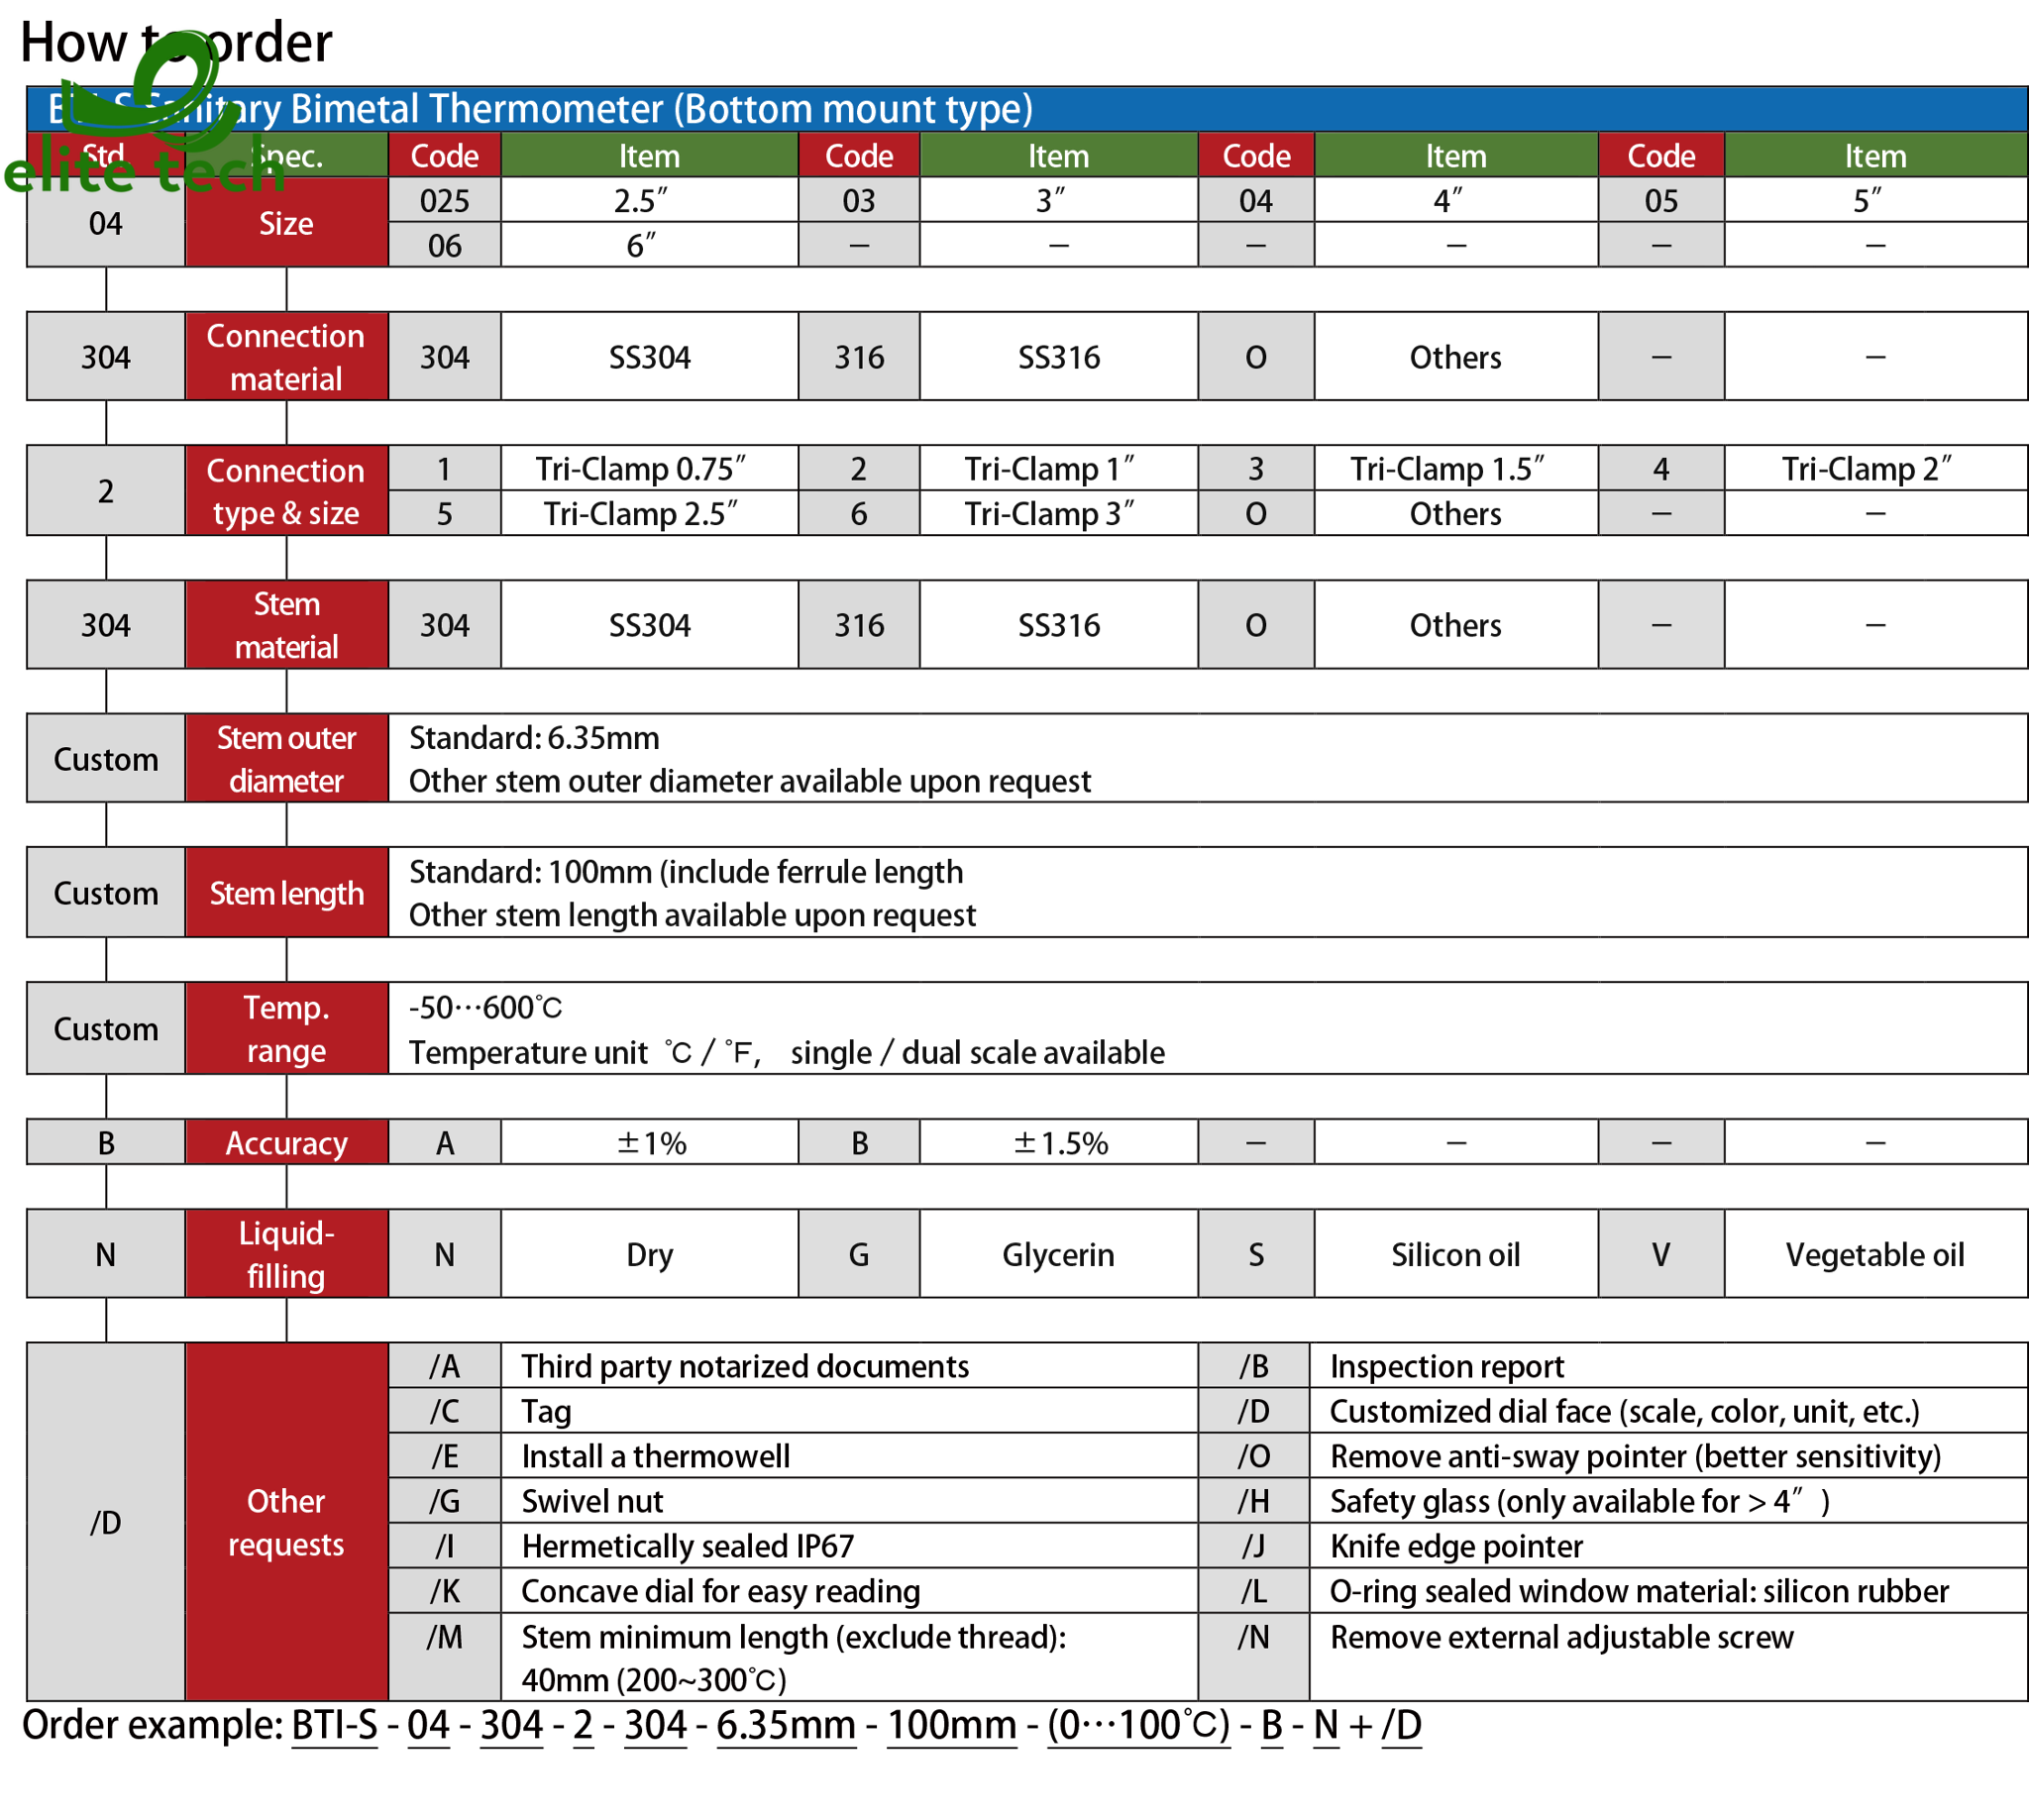Click the "/D" cell in the Std column

point(105,1521)
